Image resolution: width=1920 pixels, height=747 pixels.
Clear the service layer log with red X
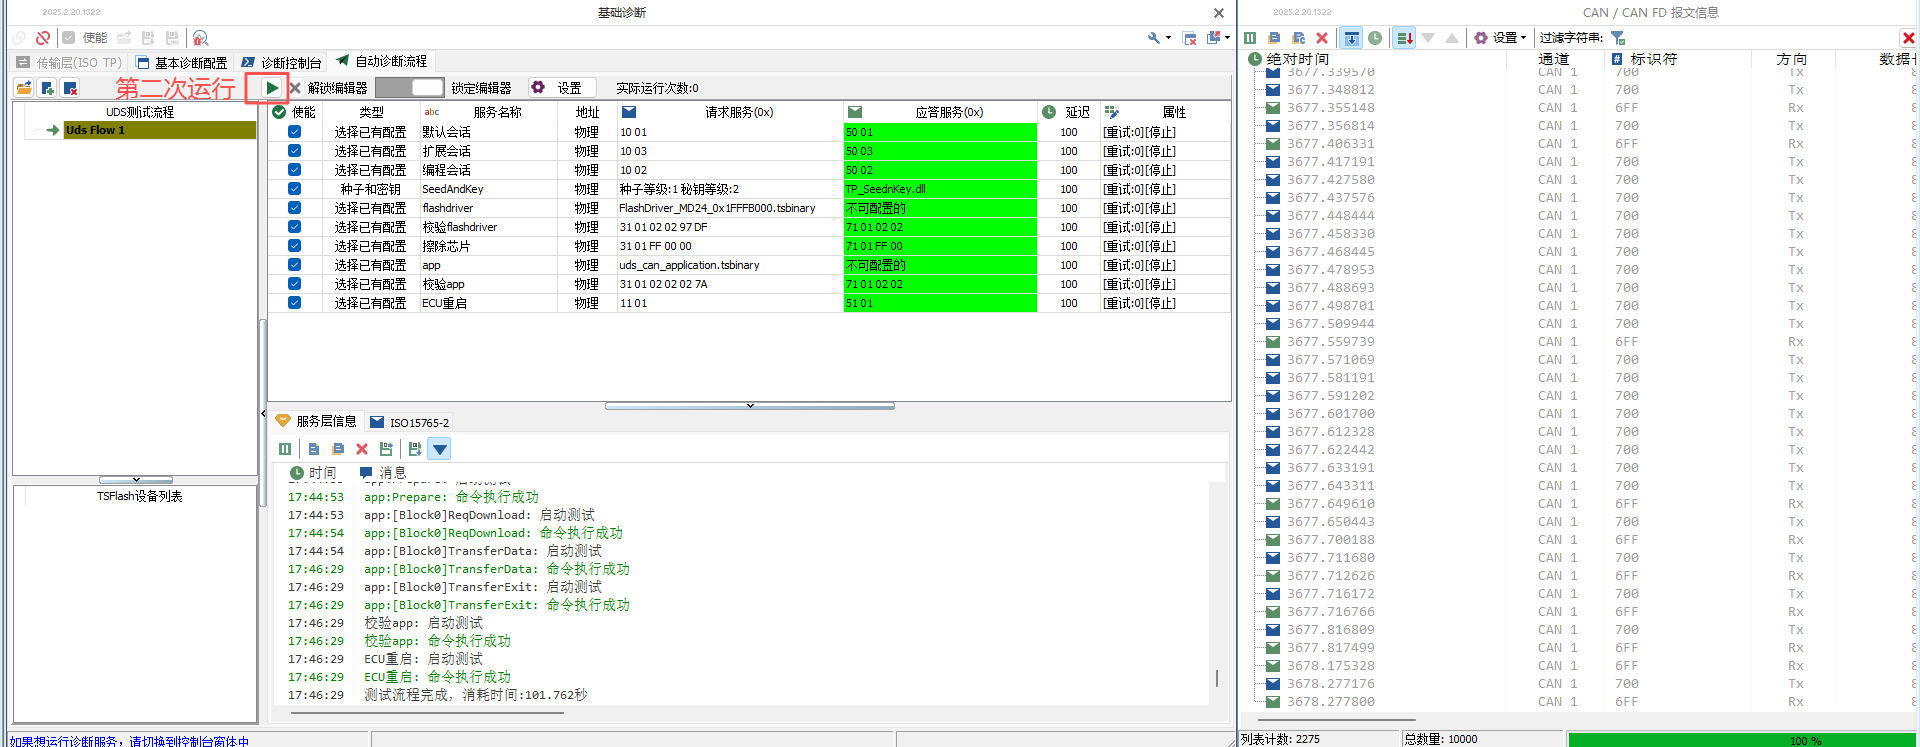[362, 449]
